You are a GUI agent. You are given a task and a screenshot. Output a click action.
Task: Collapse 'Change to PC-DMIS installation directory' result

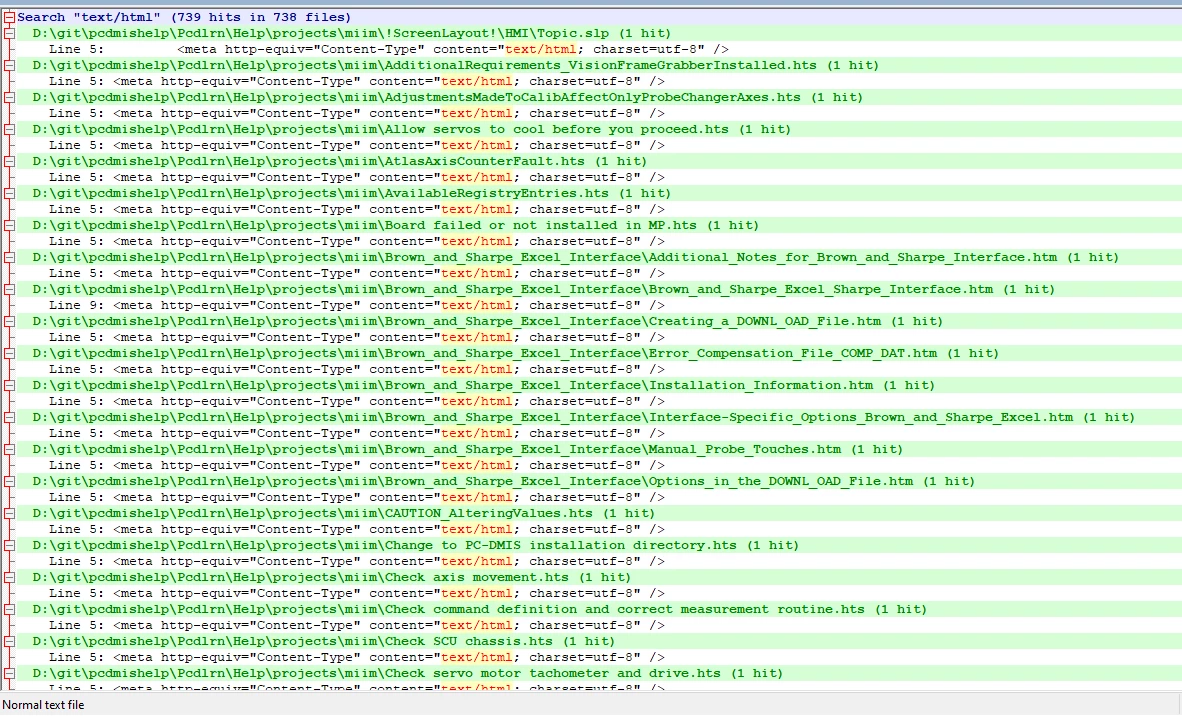(9, 546)
